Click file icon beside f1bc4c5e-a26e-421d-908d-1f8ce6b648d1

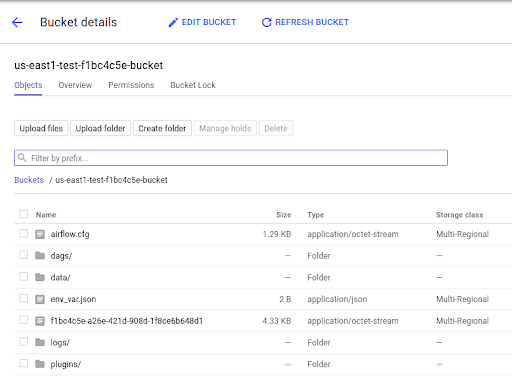40,321
